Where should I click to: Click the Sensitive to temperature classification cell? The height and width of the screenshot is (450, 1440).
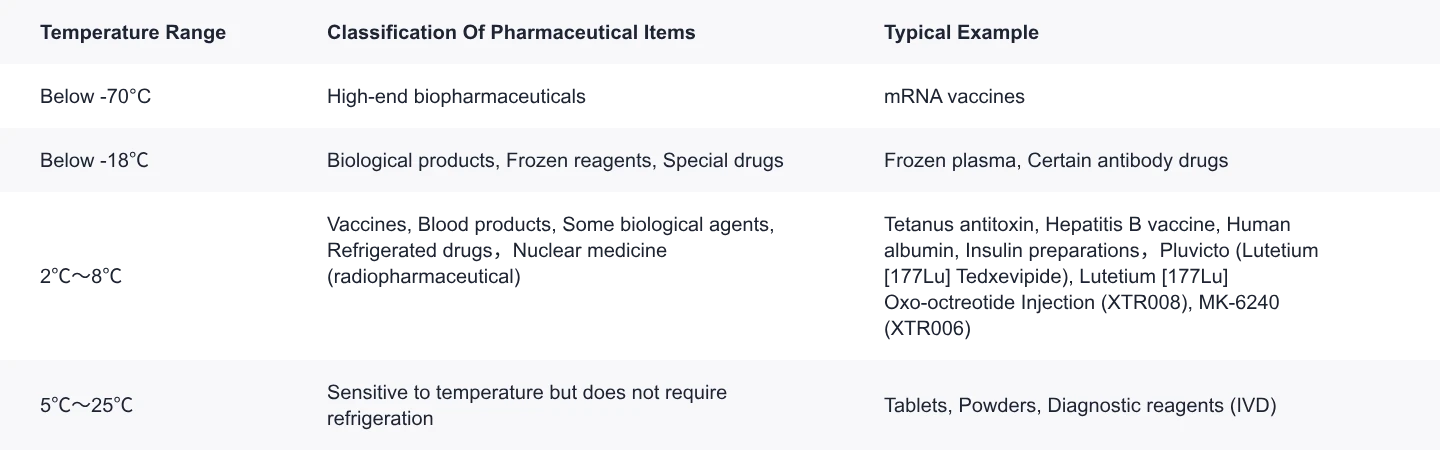(527, 405)
